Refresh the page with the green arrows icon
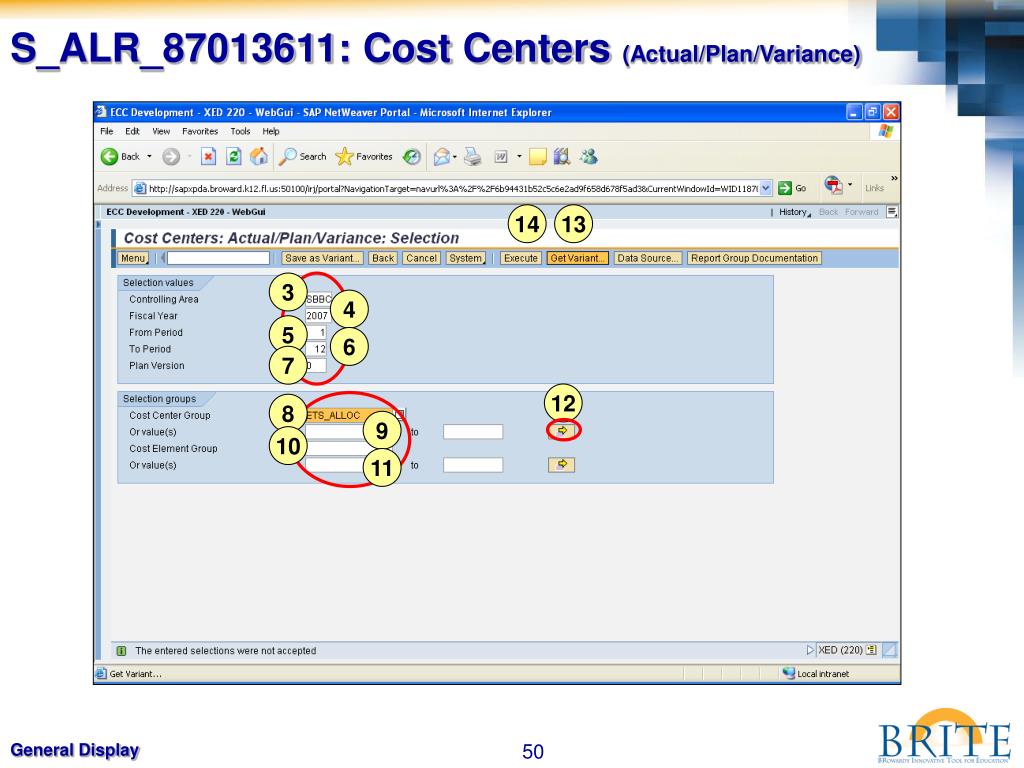The image size is (1024, 768). pos(233,157)
